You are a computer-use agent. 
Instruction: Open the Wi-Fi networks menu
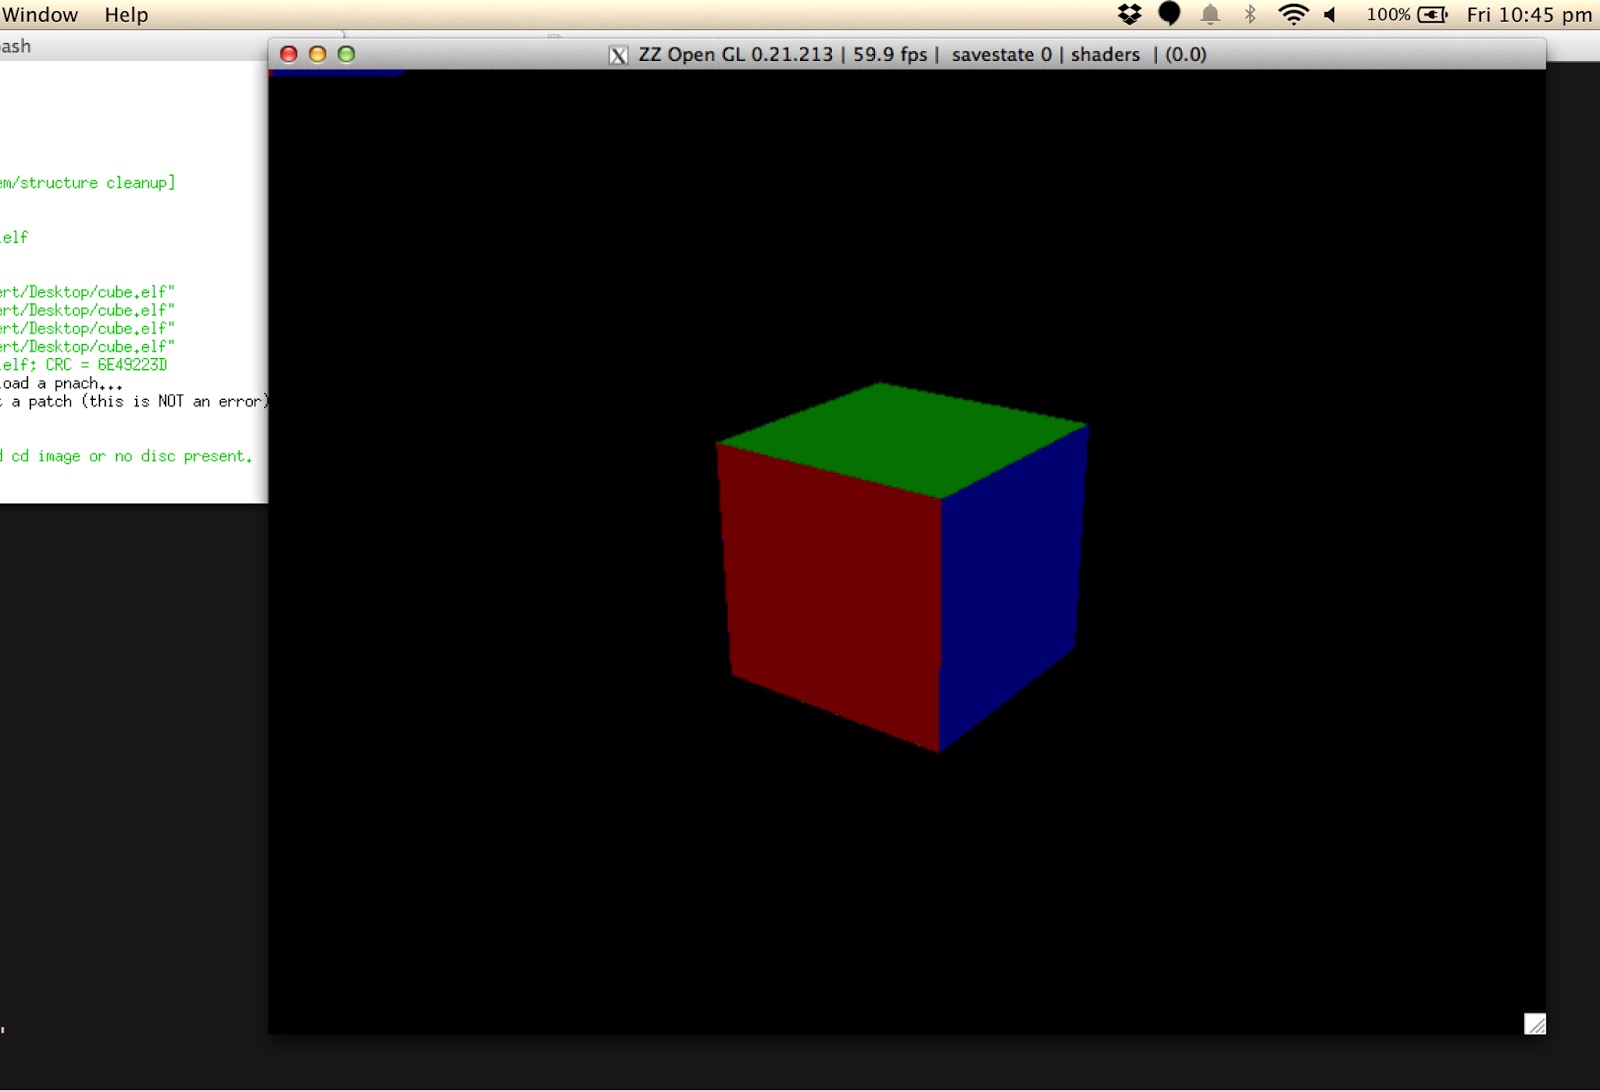pos(1293,14)
